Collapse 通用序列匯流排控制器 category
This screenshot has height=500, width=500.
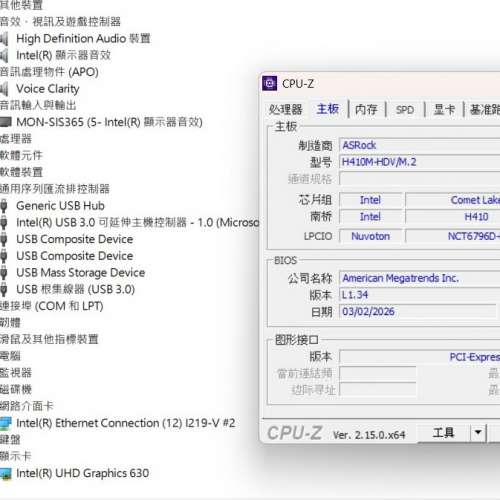[x=55, y=189]
